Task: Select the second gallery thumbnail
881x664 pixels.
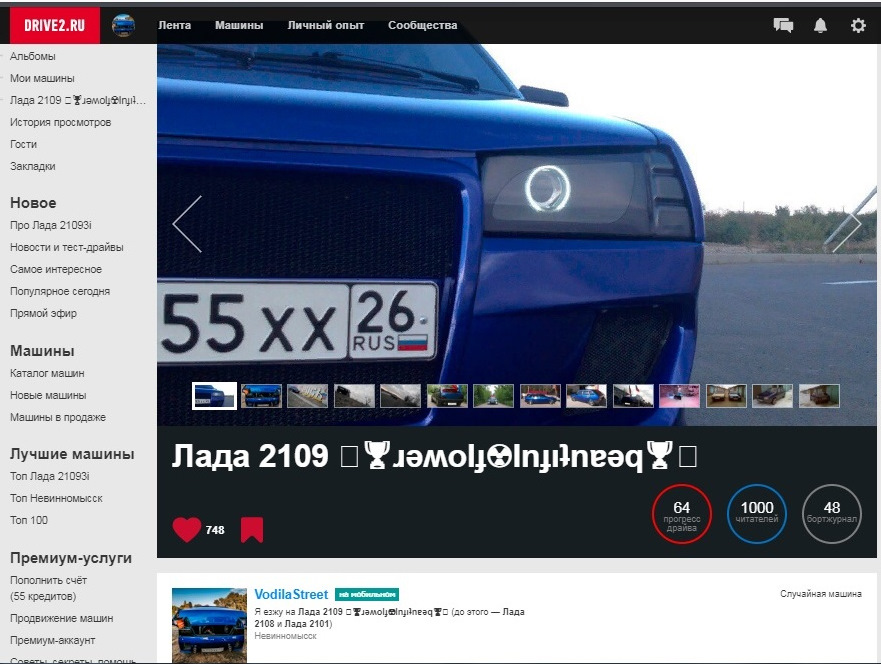Action: point(261,395)
